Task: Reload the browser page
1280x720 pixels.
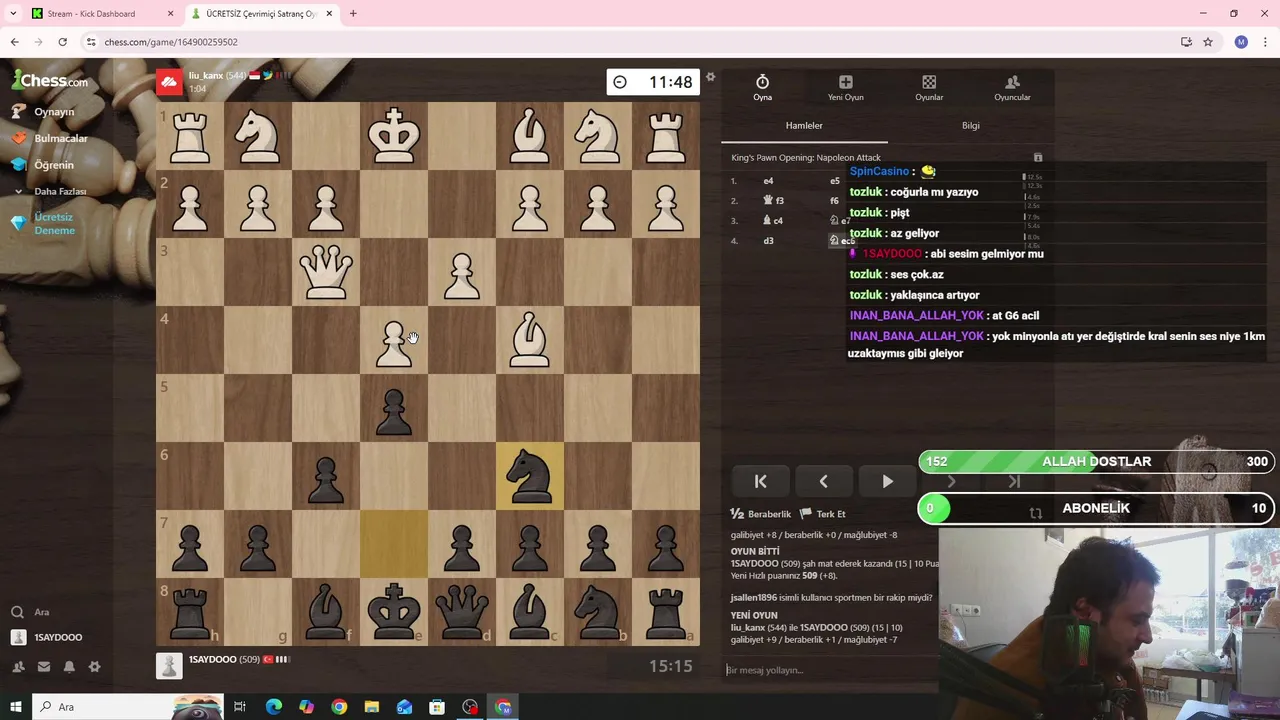Action: tap(62, 42)
